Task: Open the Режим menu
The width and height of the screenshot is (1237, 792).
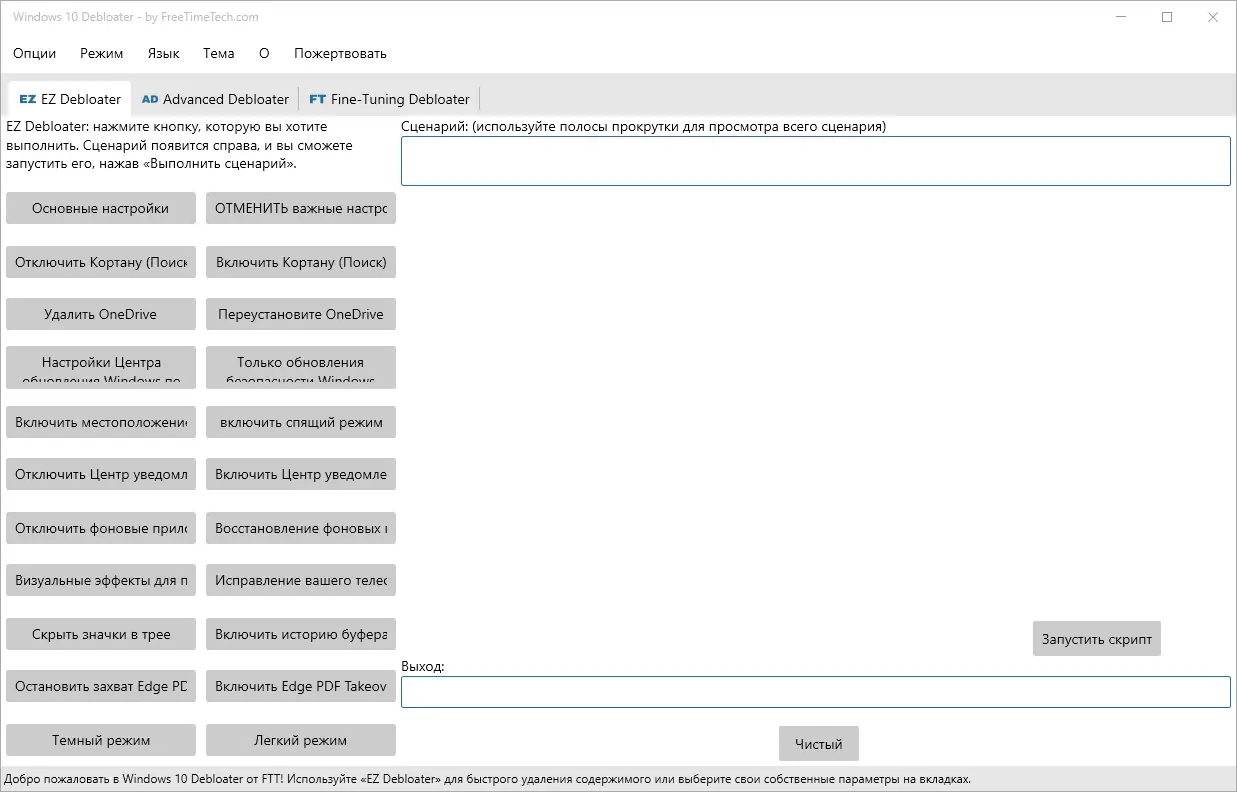Action: pos(100,53)
